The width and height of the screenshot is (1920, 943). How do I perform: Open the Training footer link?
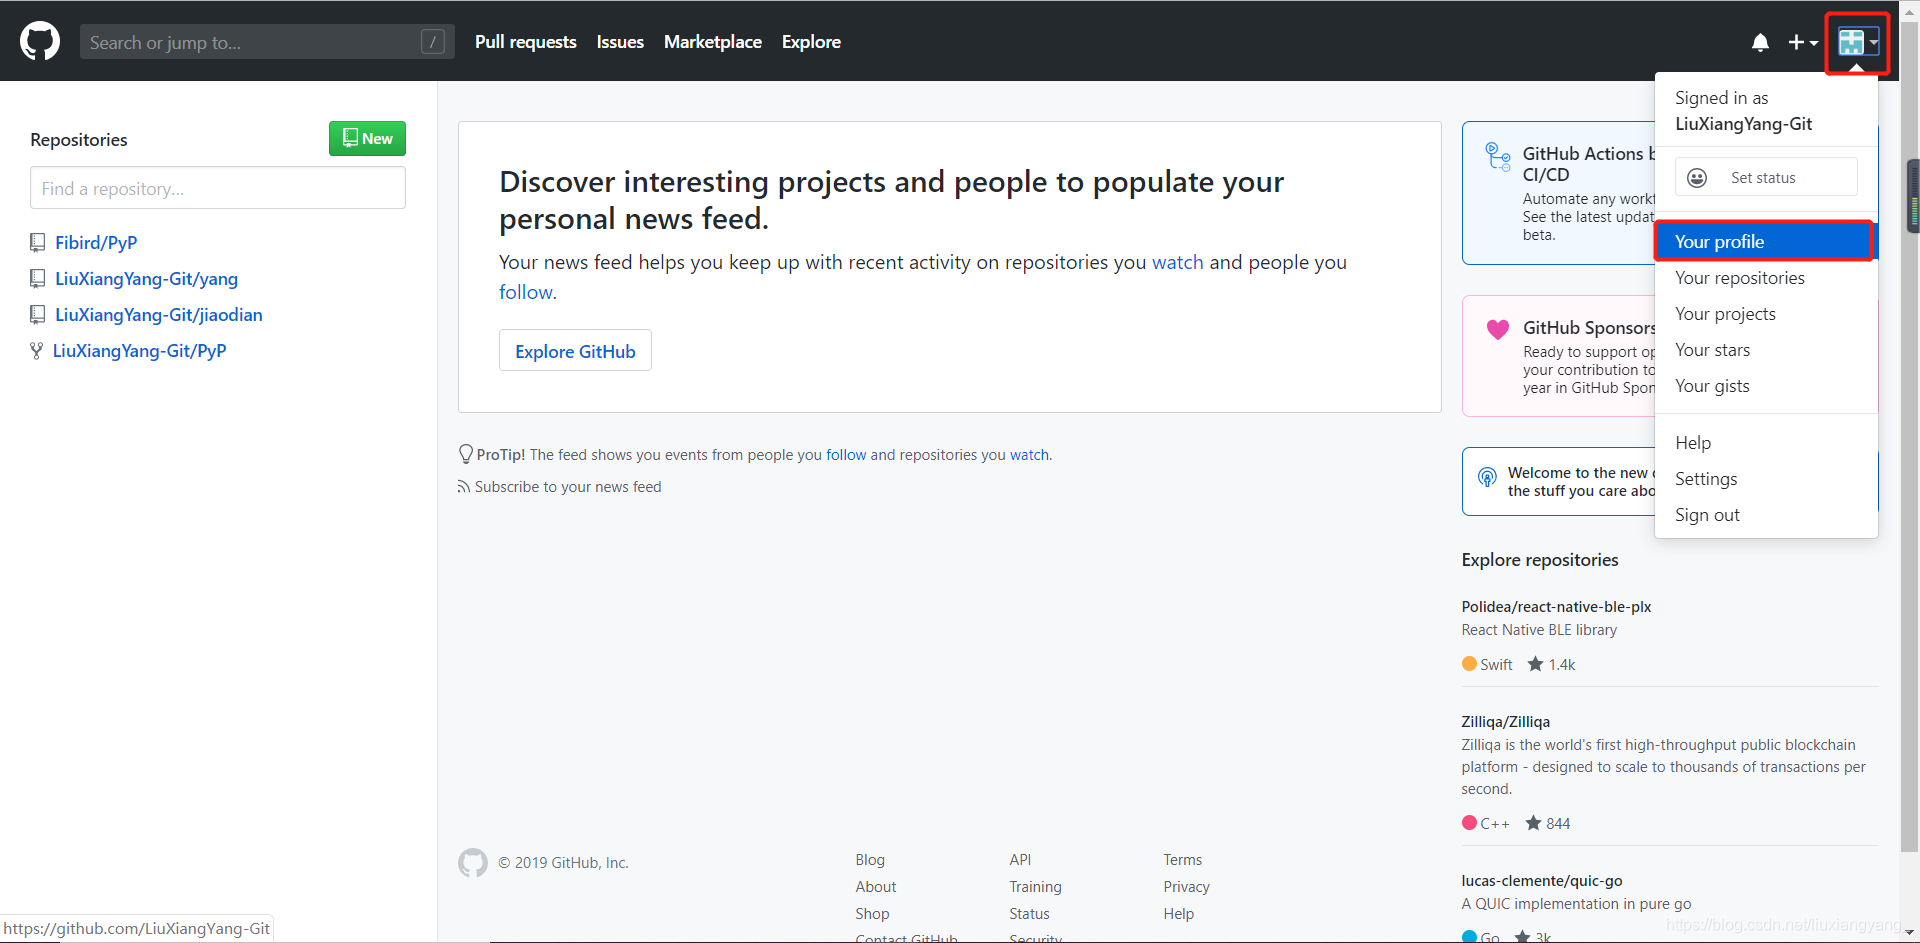1035,887
